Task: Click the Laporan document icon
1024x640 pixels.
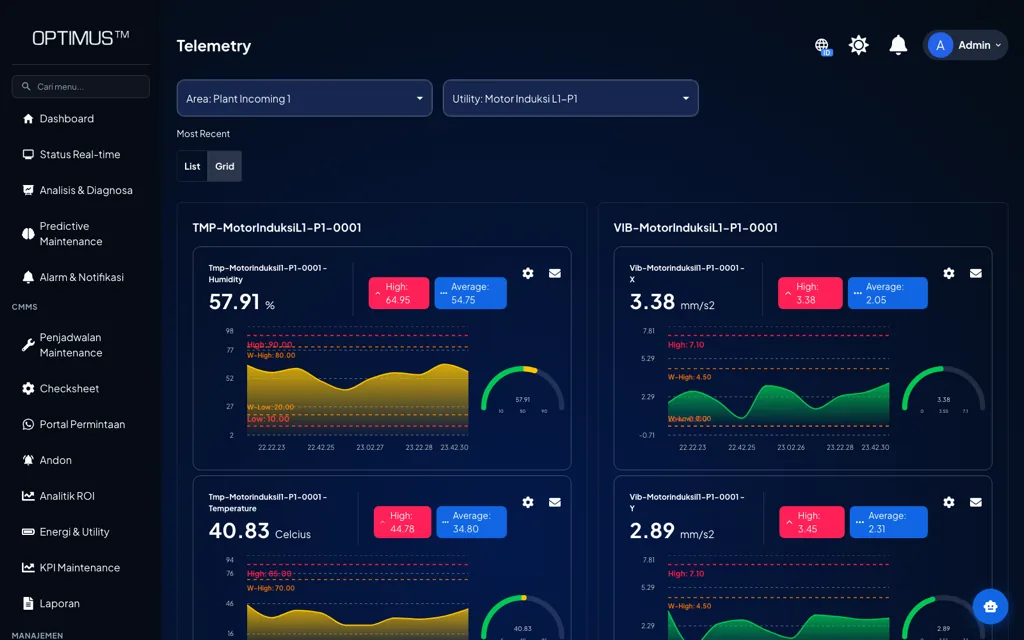Action: click(x=28, y=603)
